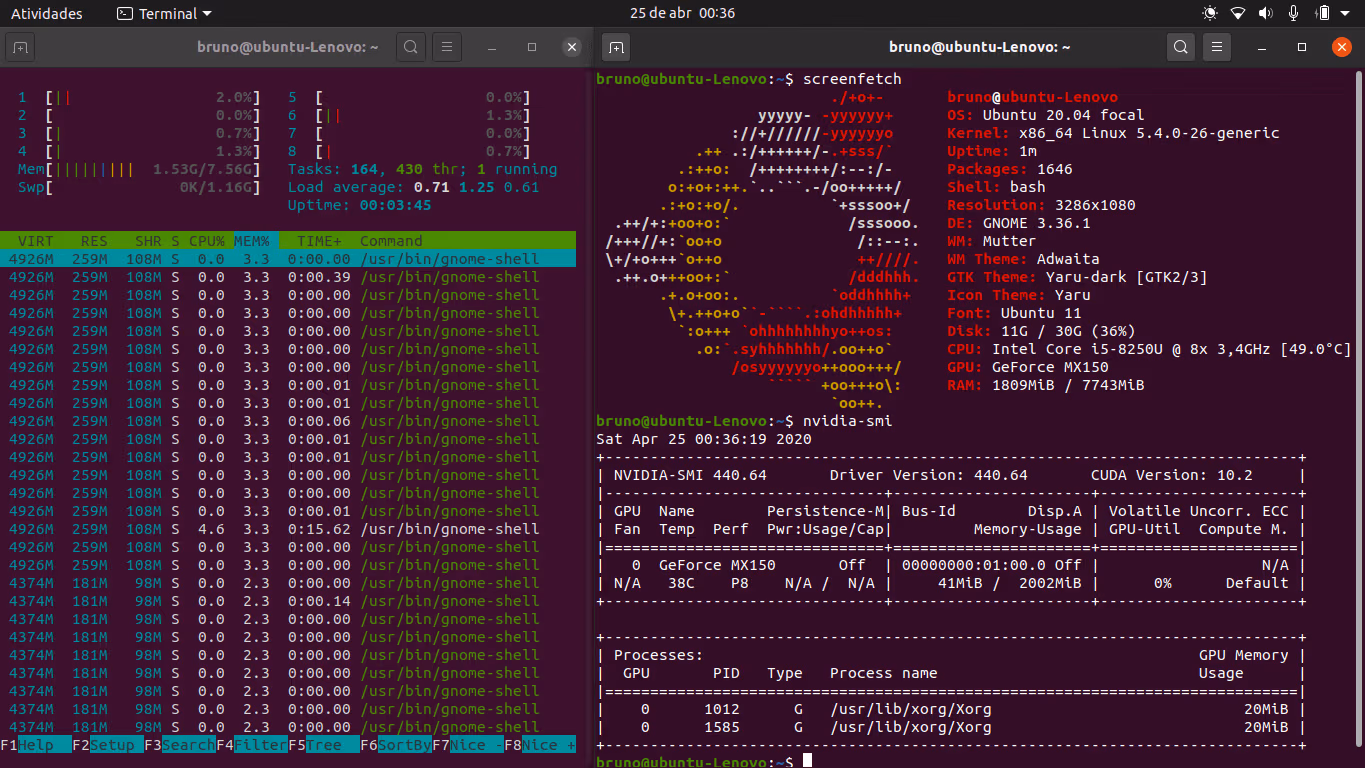Sort by CPU% column header in htop
The width and height of the screenshot is (1365, 768).
point(207,241)
